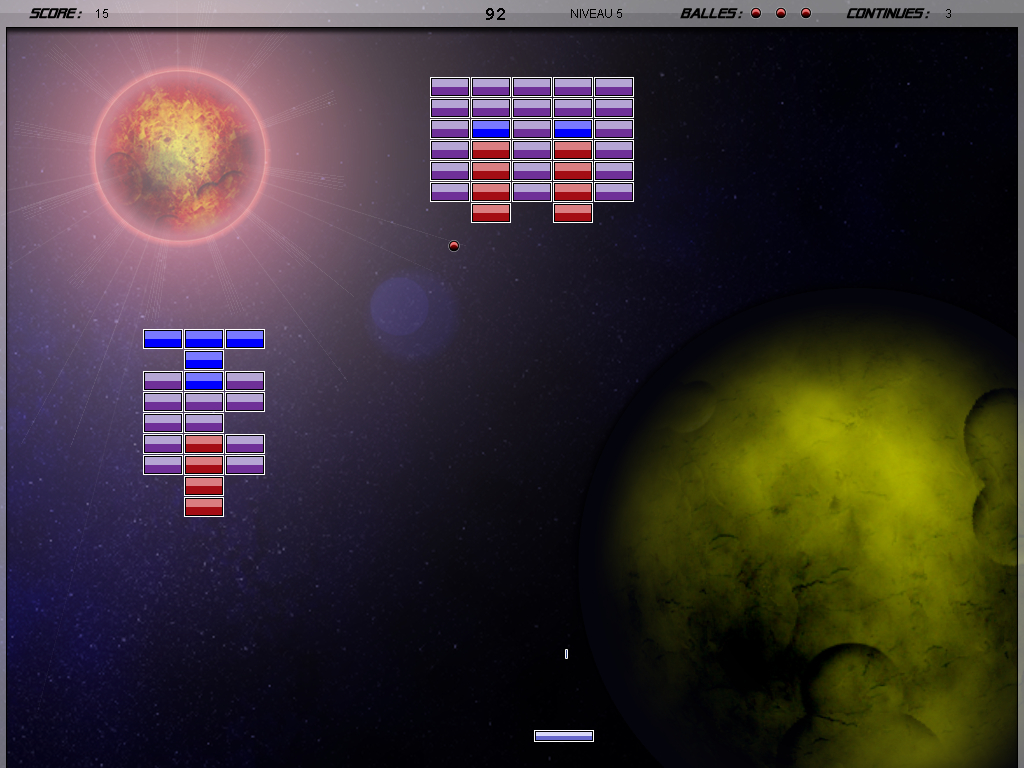The width and height of the screenshot is (1024, 768).
Task: Click the small projectile above the paddle
Action: tap(566, 654)
